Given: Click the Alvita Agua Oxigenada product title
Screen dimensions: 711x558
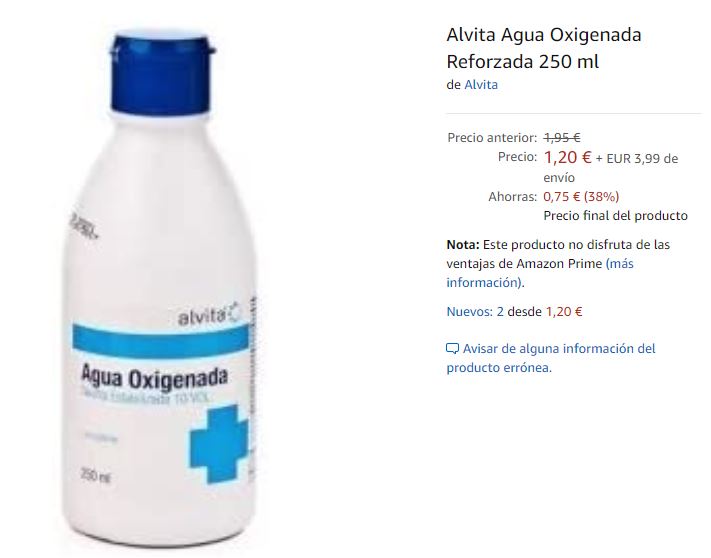Looking at the screenshot, I should 544,48.
